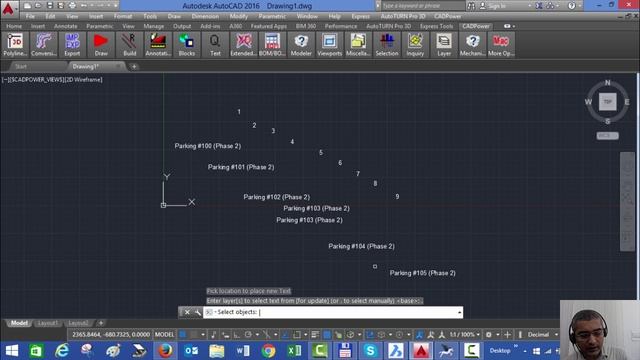This screenshot has width=640, height=360.
Task: Open the Inquiry tools panel
Action: click(415, 45)
